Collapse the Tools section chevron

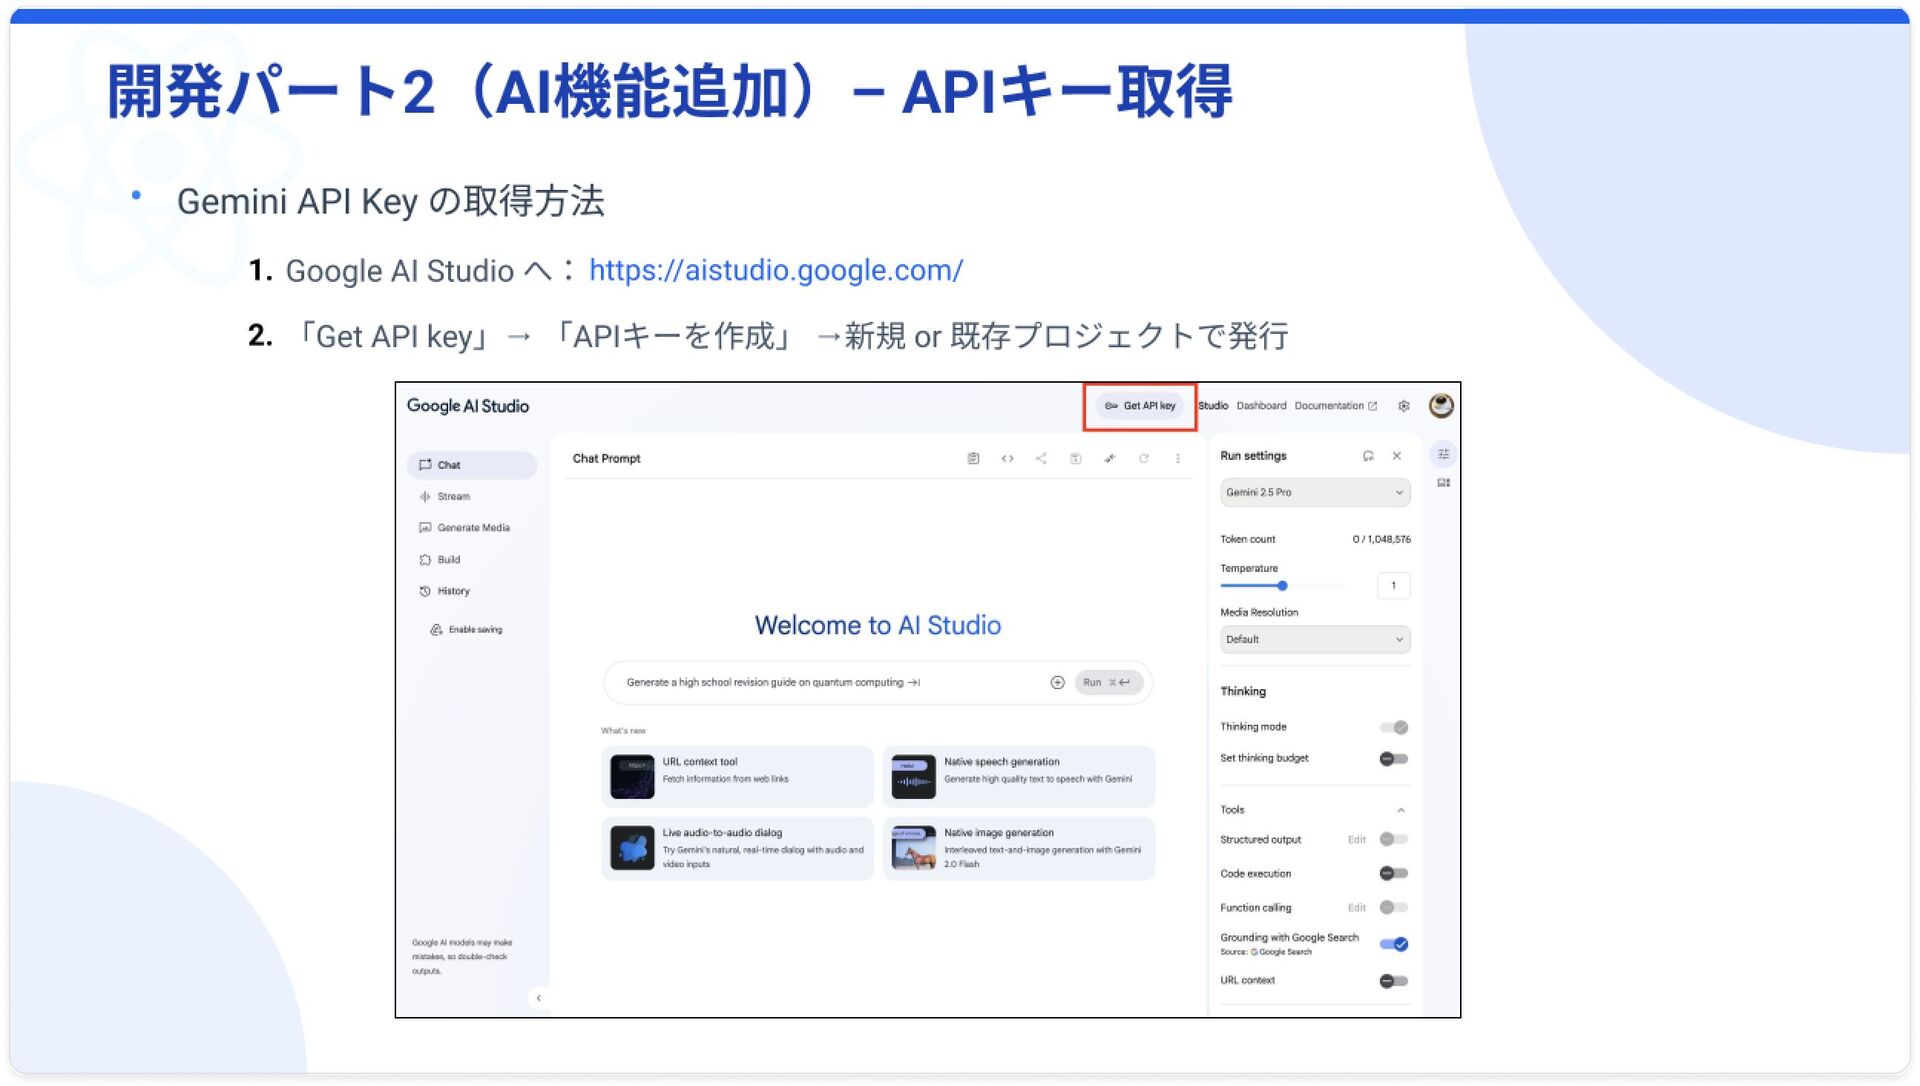click(1401, 810)
